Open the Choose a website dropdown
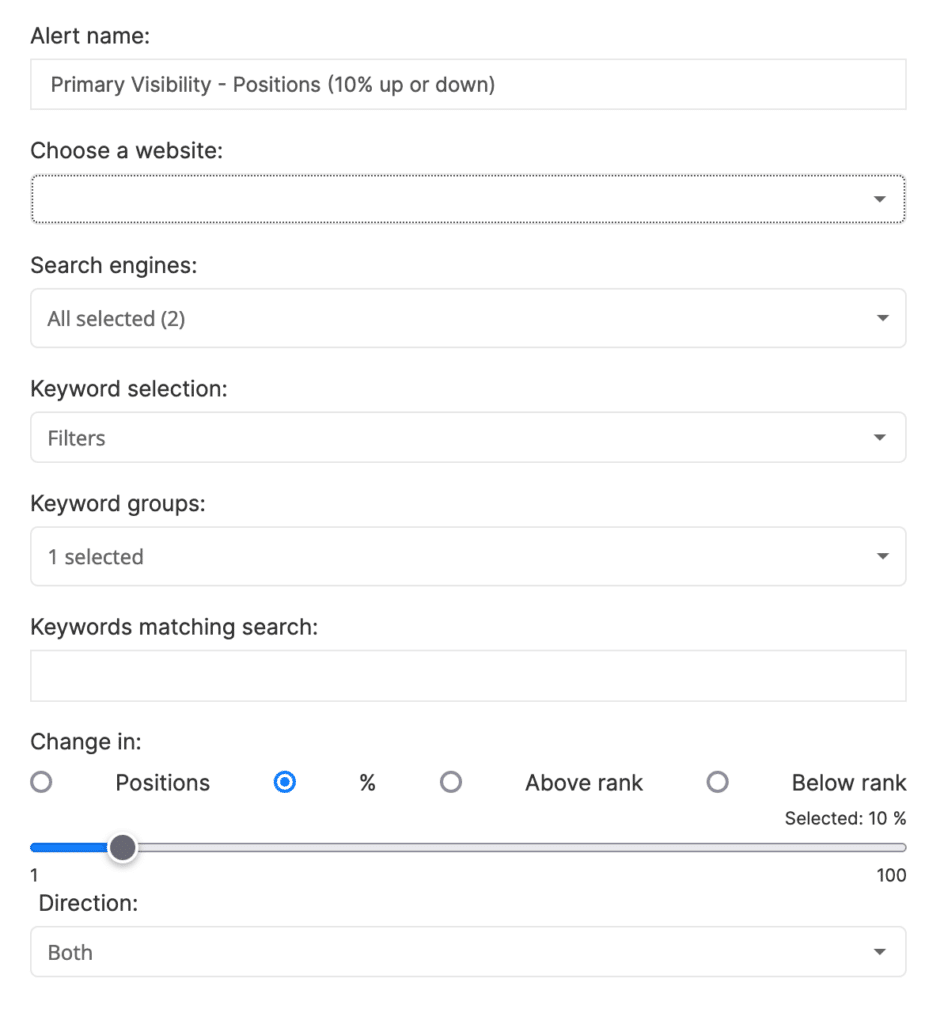The height and width of the screenshot is (1024, 940). 468,199
